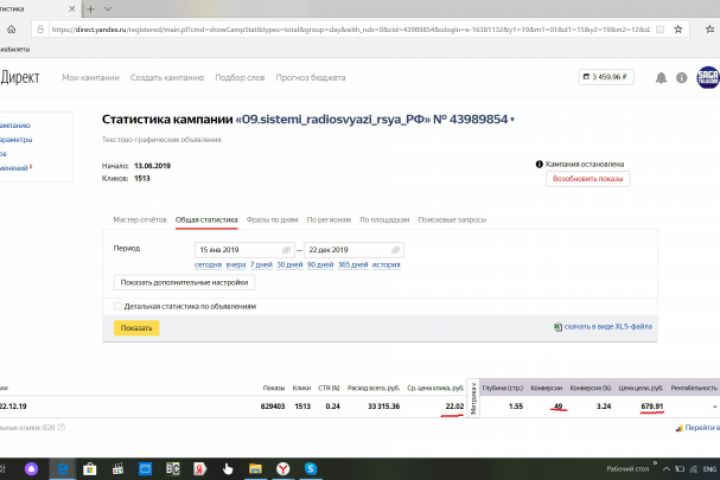Expand campaign name dropdown arrow
The width and height of the screenshot is (720, 480).
(x=512, y=120)
